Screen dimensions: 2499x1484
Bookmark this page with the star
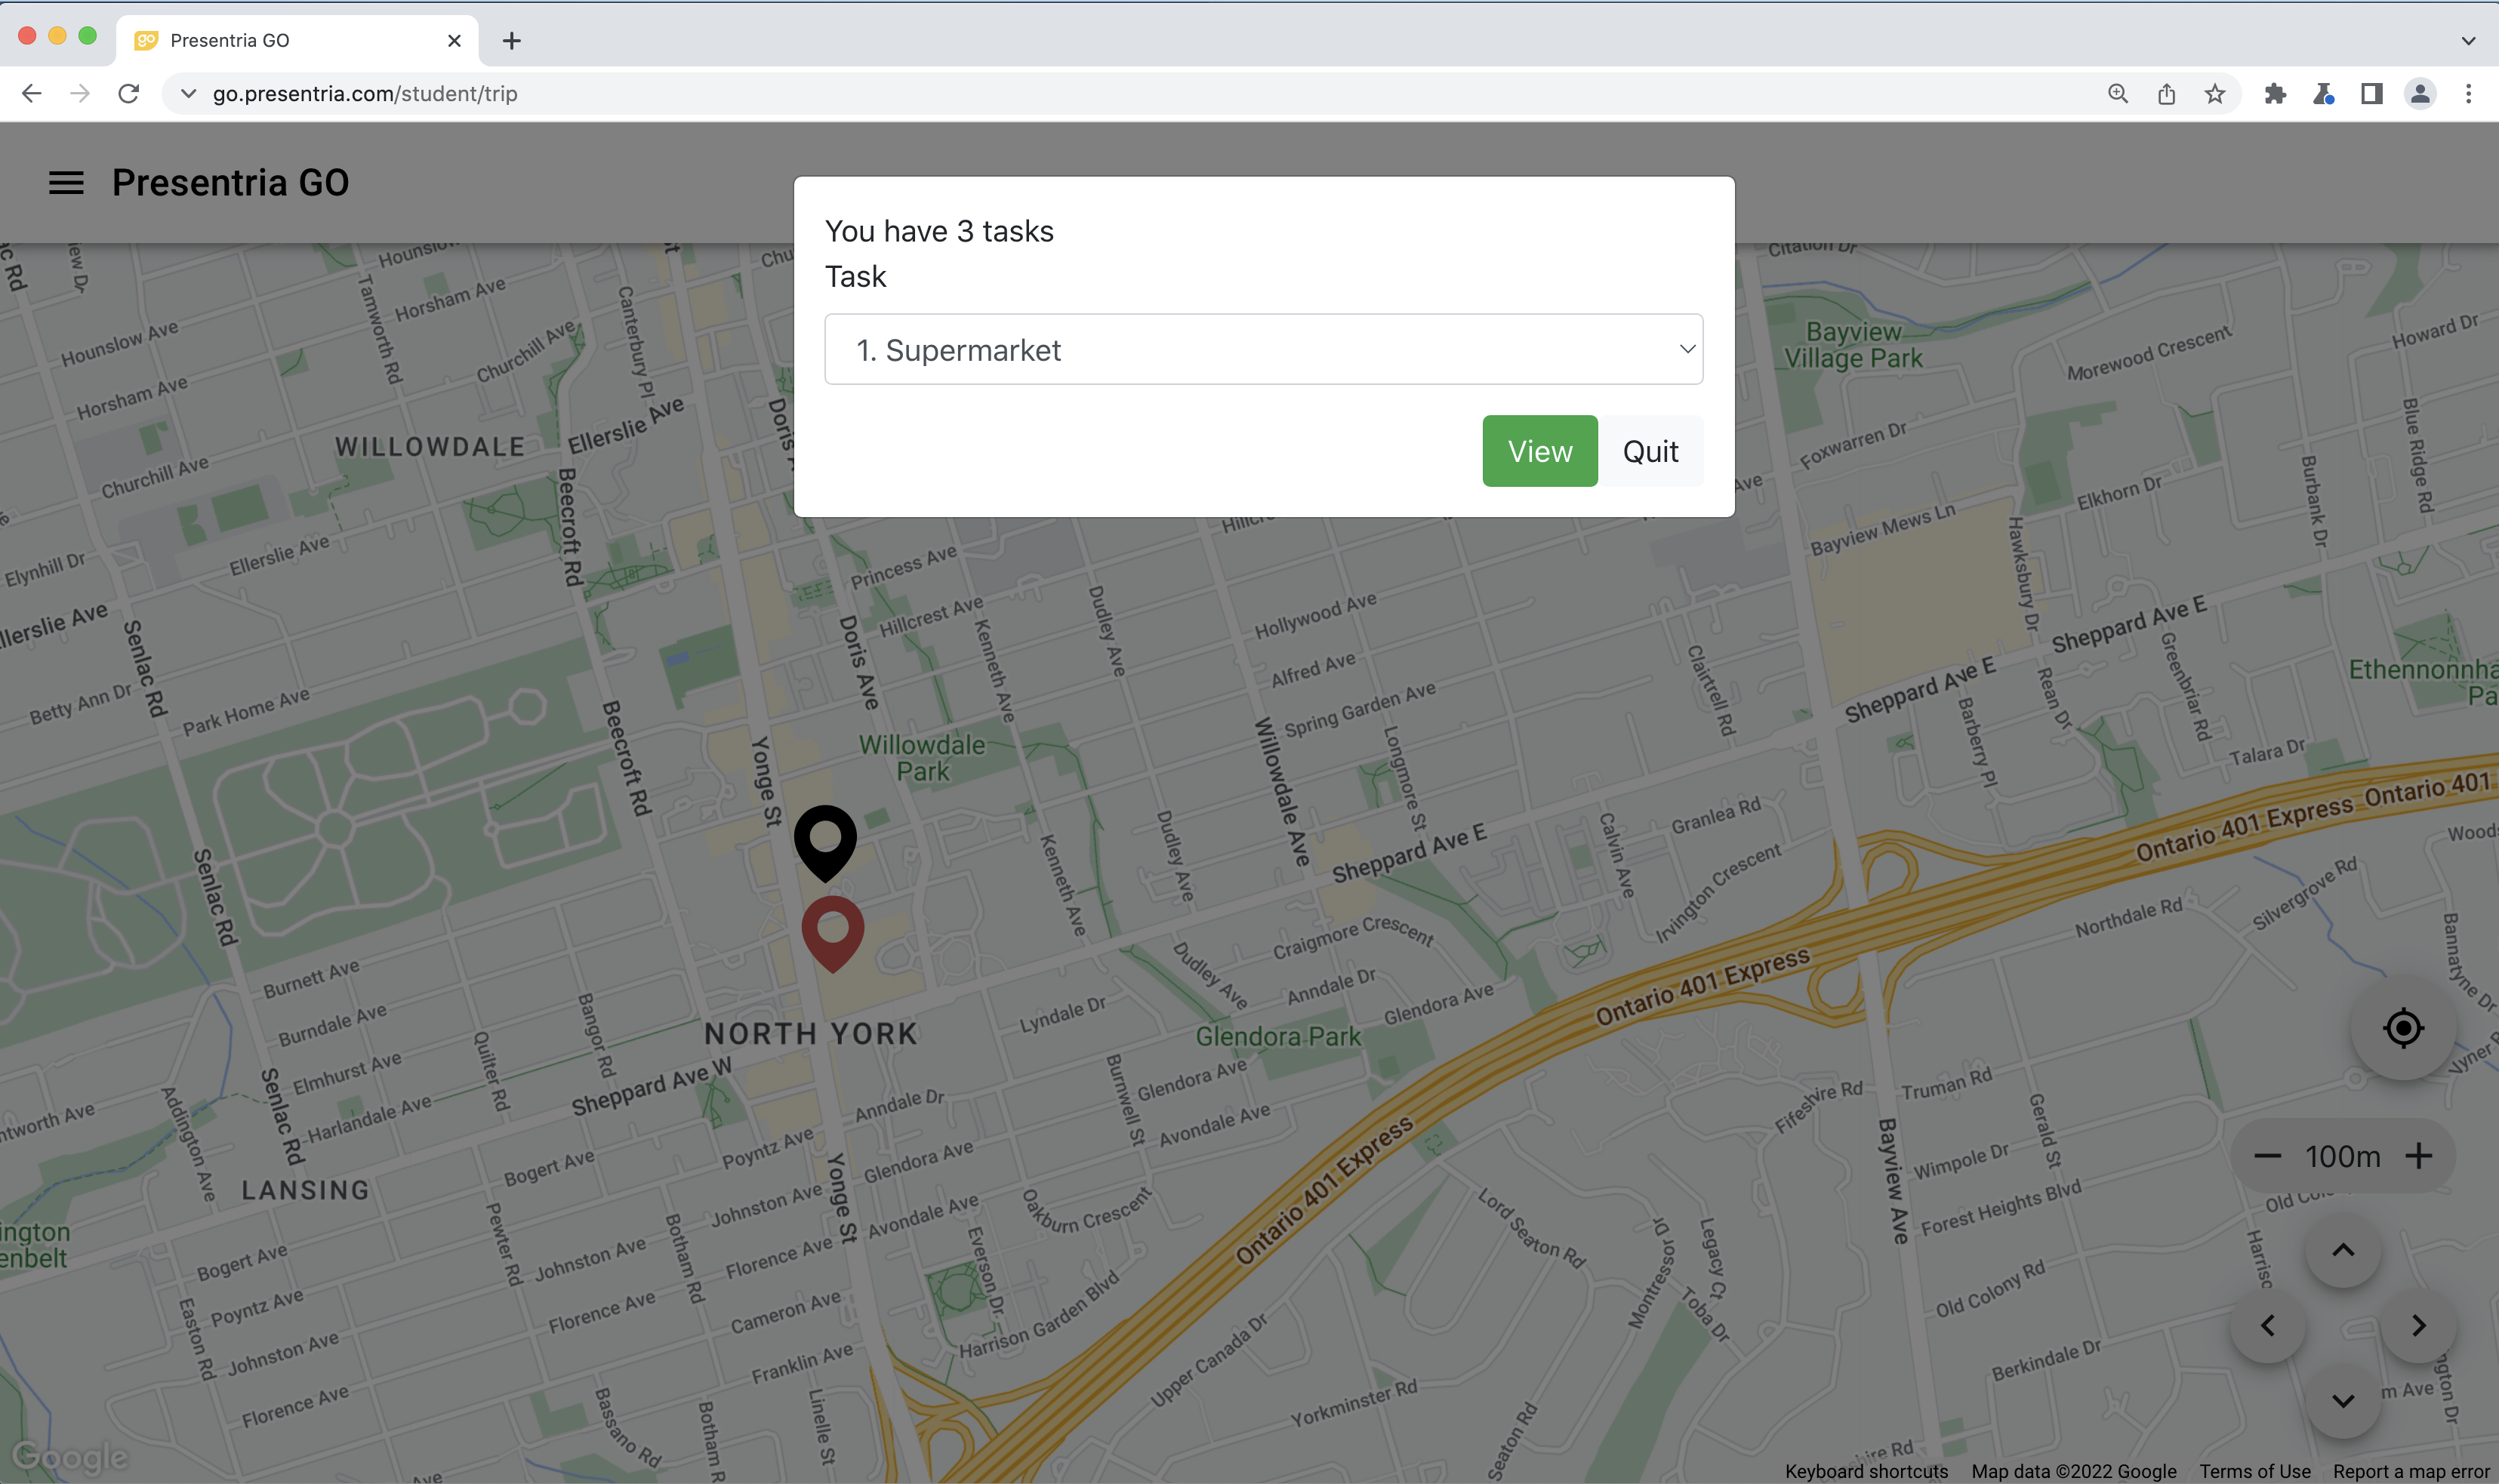pos(2214,94)
